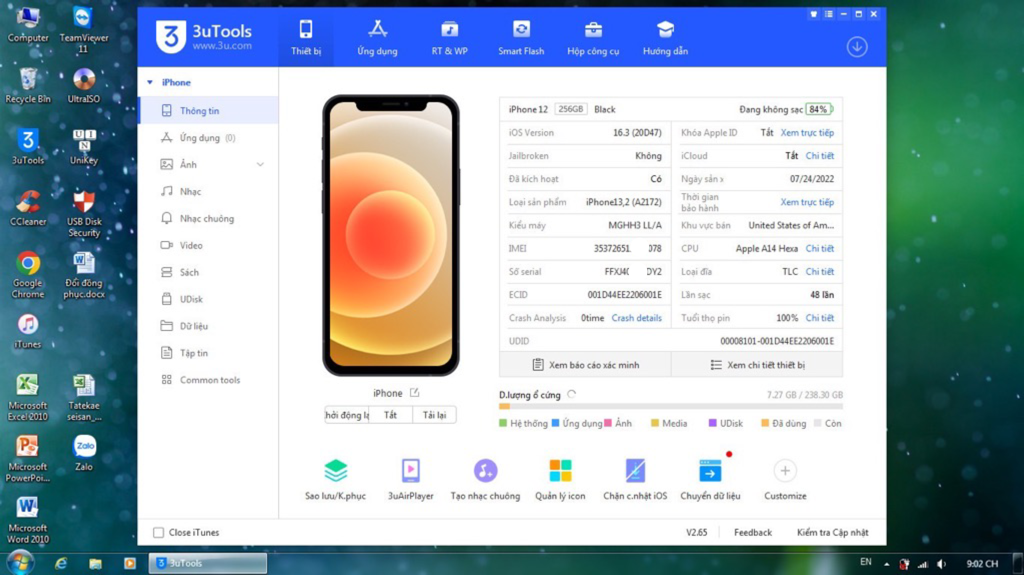Click the UDID value text
This screenshot has width=1024, height=575.
[776, 341]
